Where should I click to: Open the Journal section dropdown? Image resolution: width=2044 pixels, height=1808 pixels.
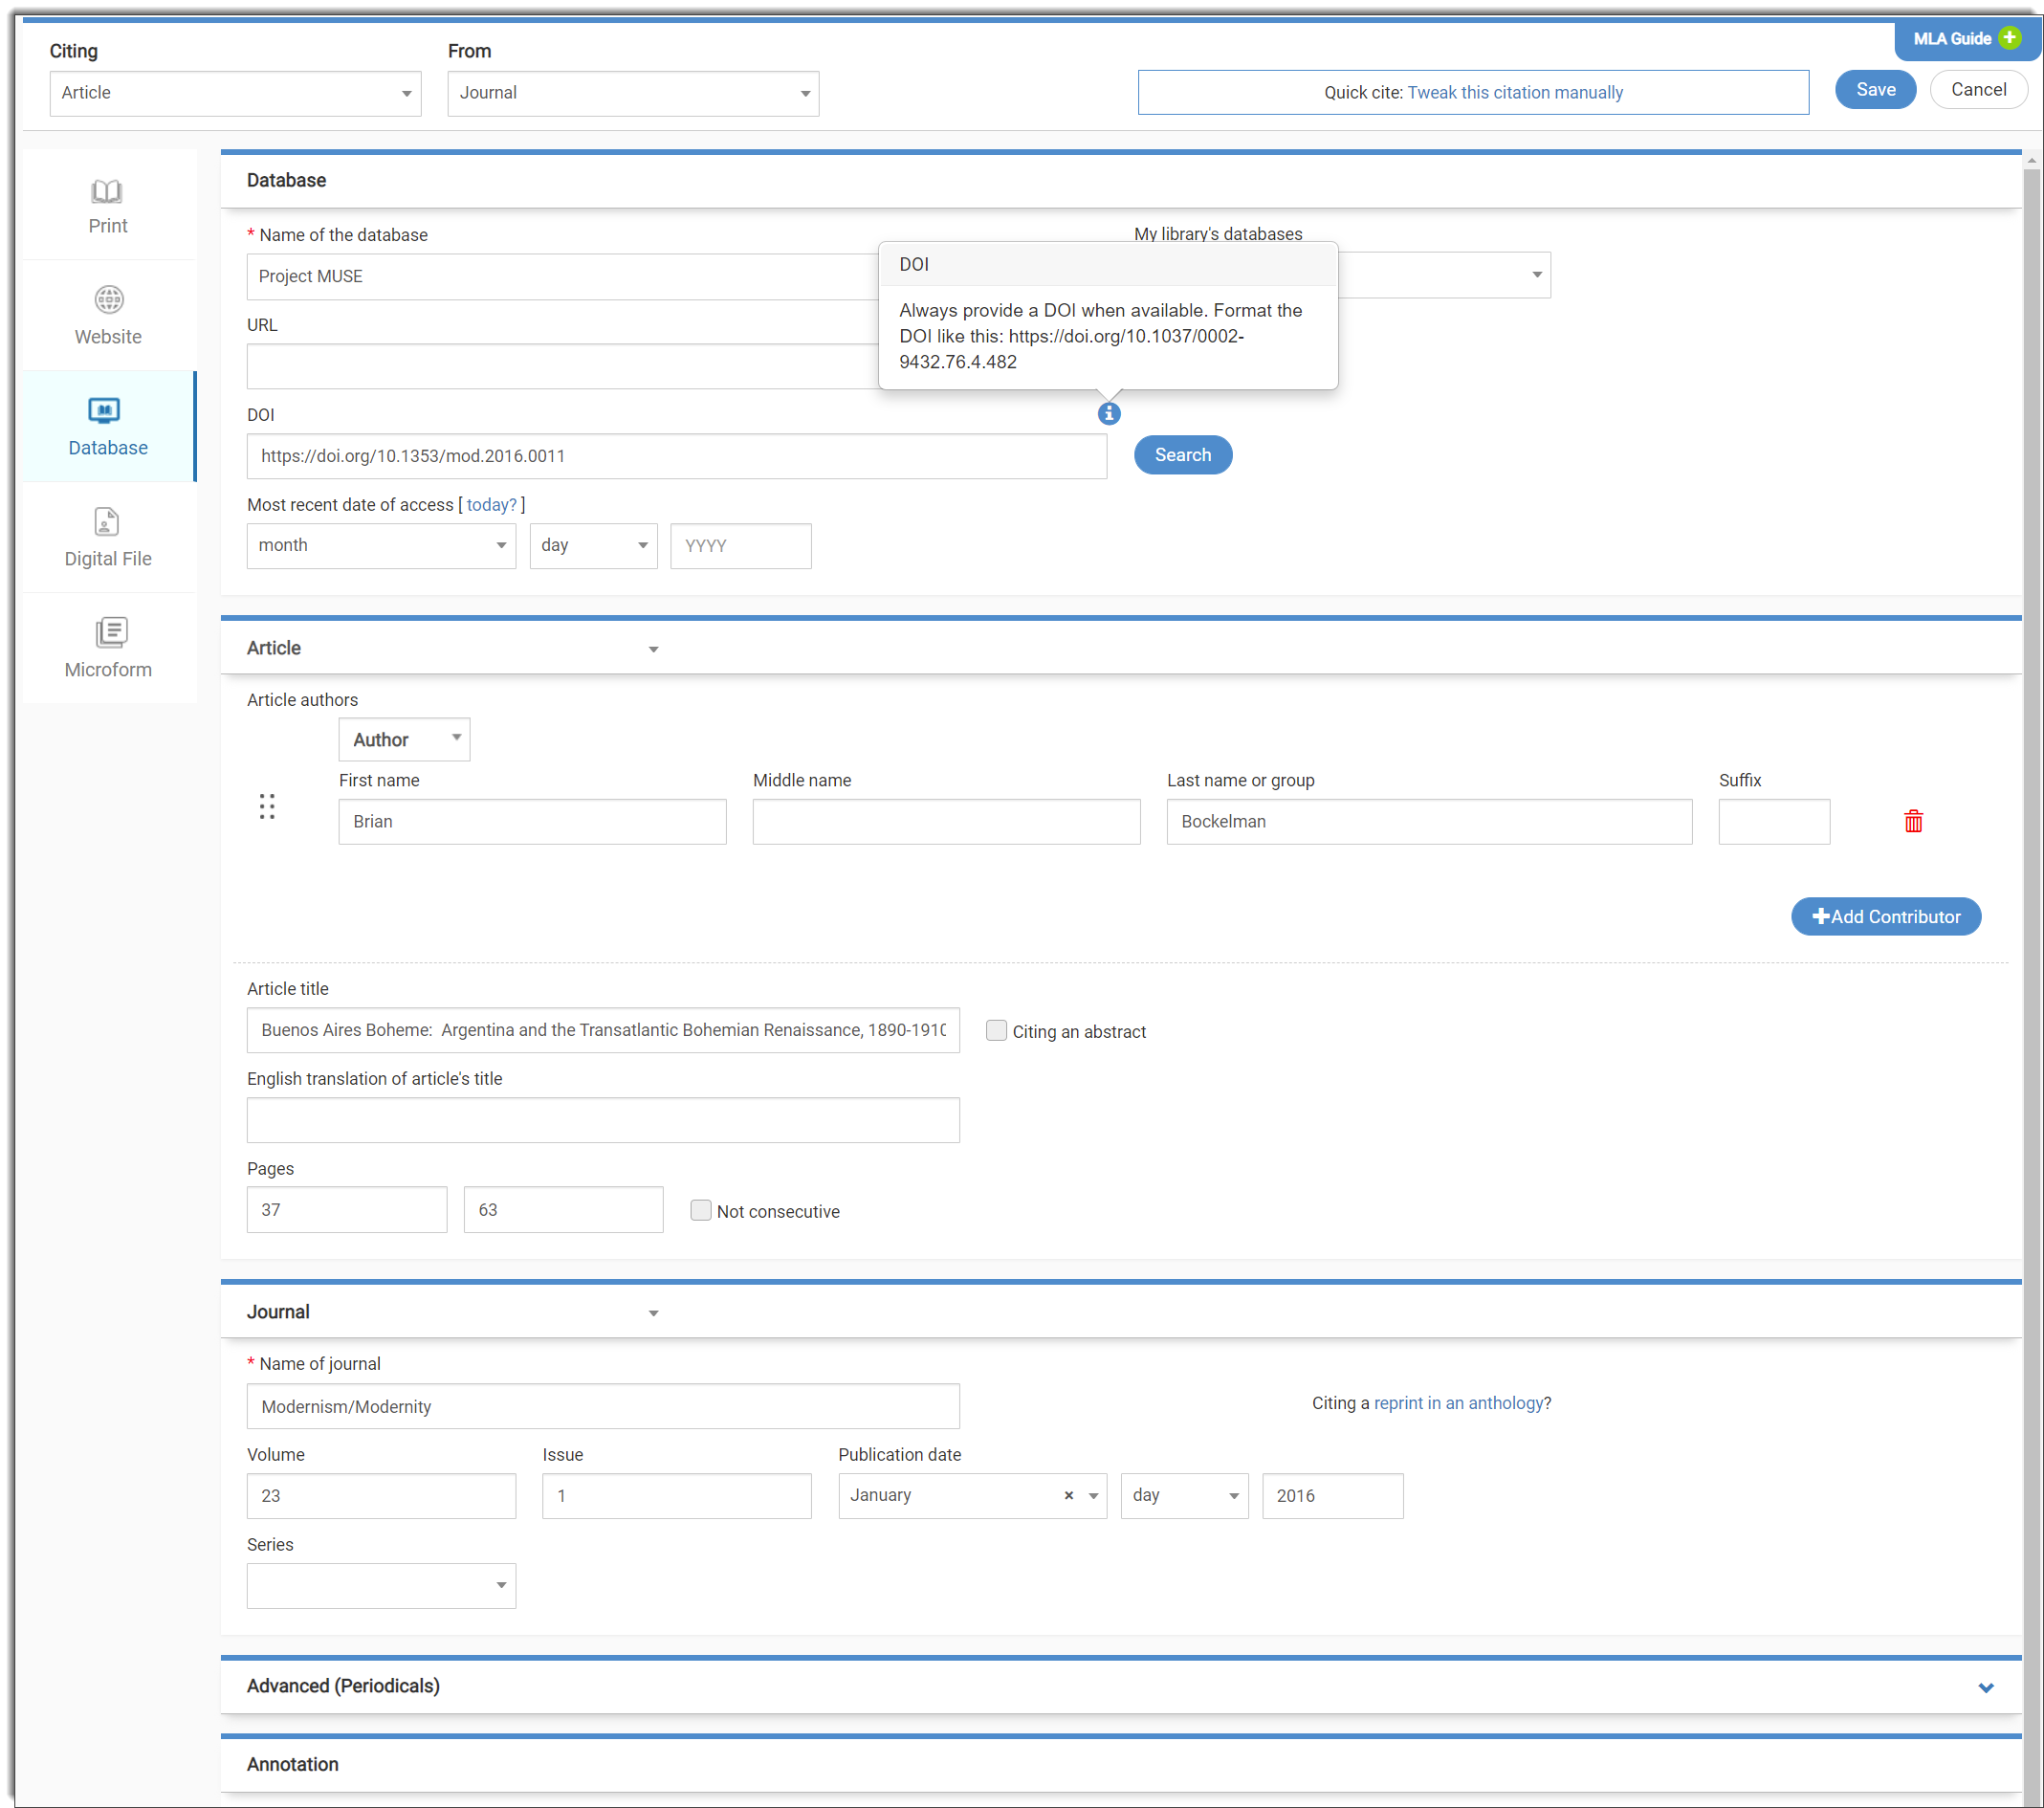(x=656, y=1312)
